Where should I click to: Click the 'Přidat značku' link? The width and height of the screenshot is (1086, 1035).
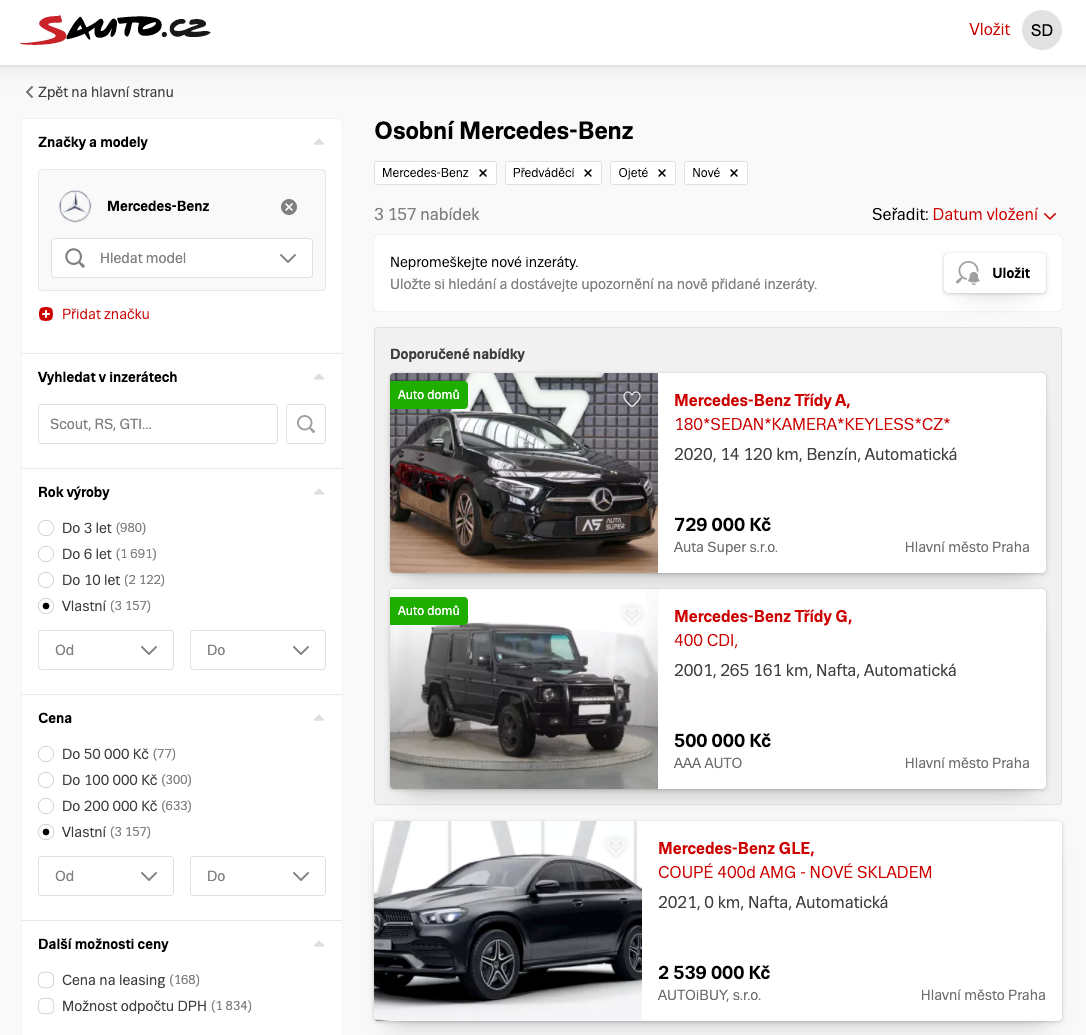105,315
